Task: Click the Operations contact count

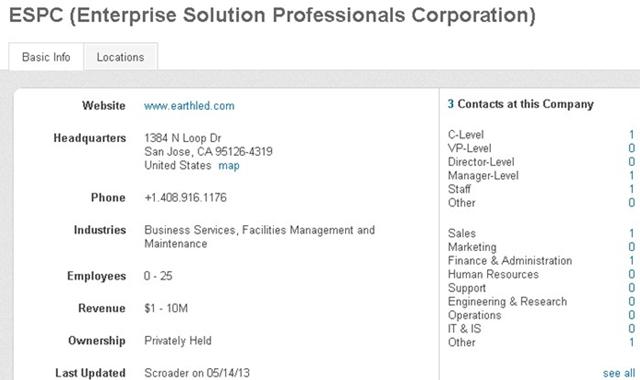Action: (x=631, y=315)
